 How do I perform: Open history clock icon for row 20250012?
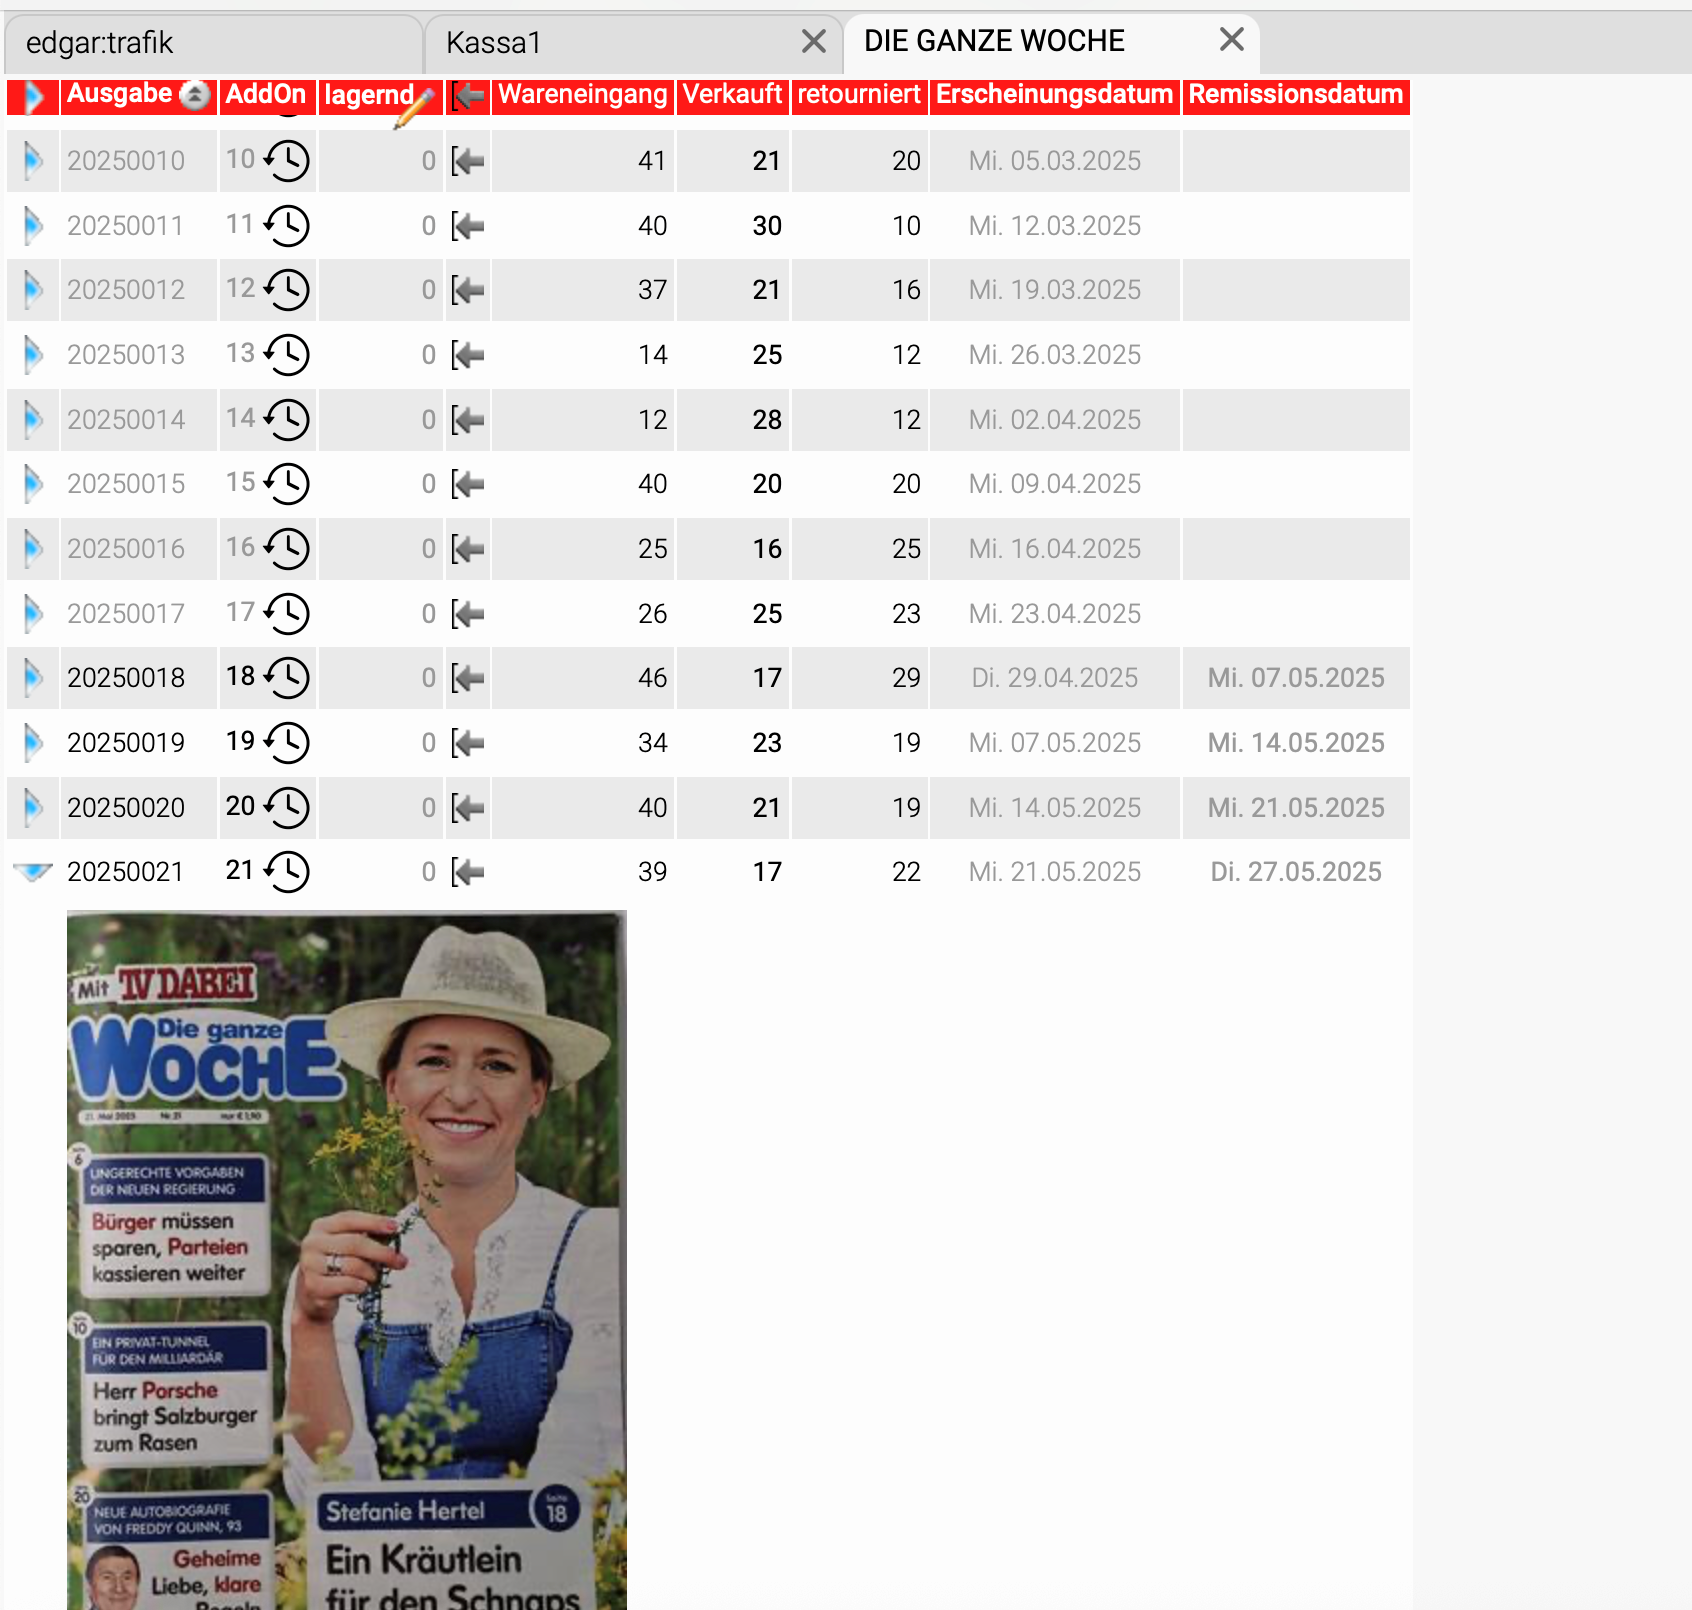pos(287,290)
